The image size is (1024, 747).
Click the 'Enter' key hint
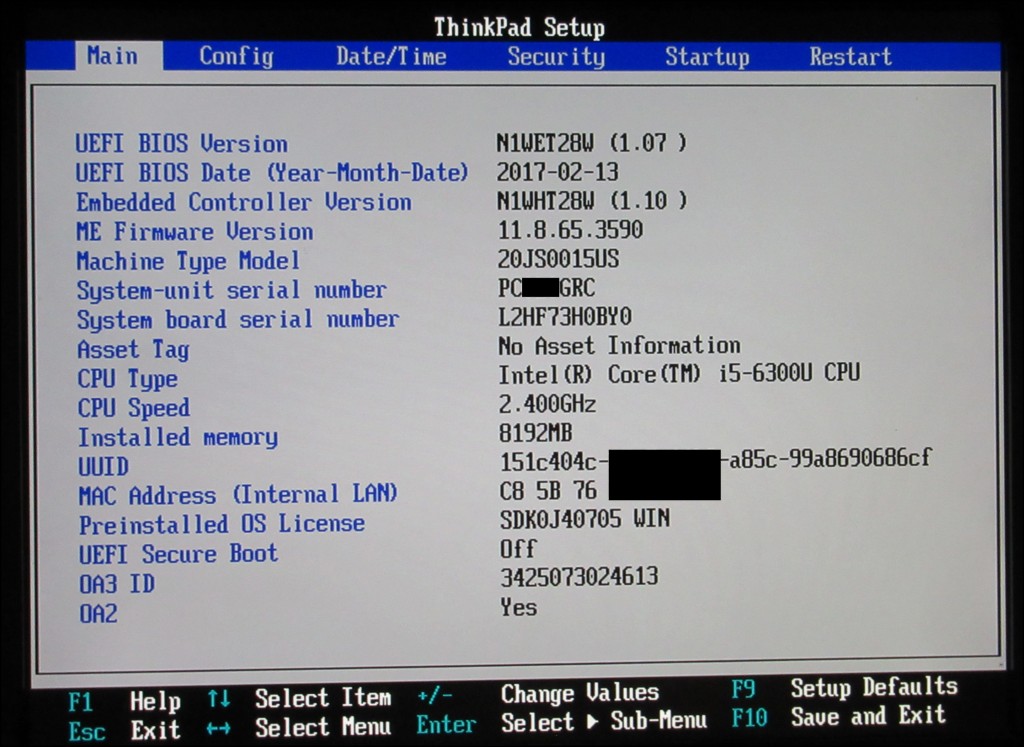click(x=446, y=725)
